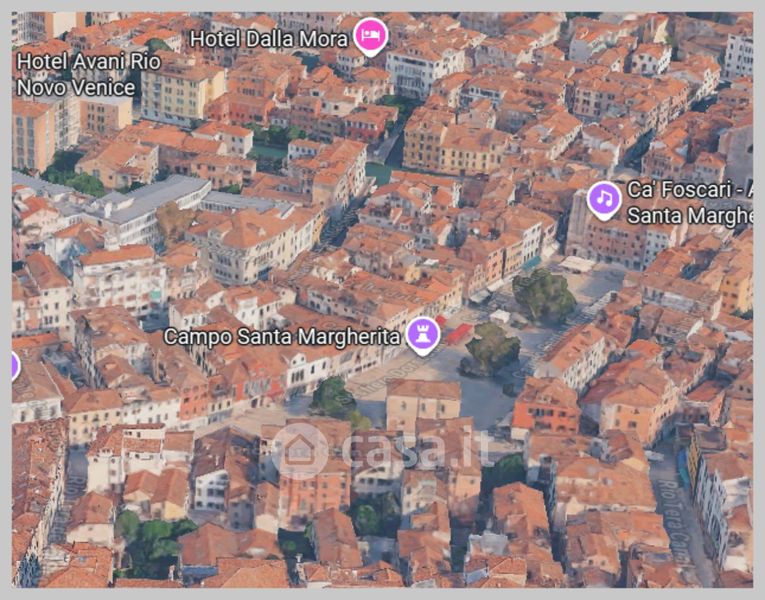This screenshot has height=600, width=765.
Task: Open the Hotel Dalla Mora text label
Action: 269,38
